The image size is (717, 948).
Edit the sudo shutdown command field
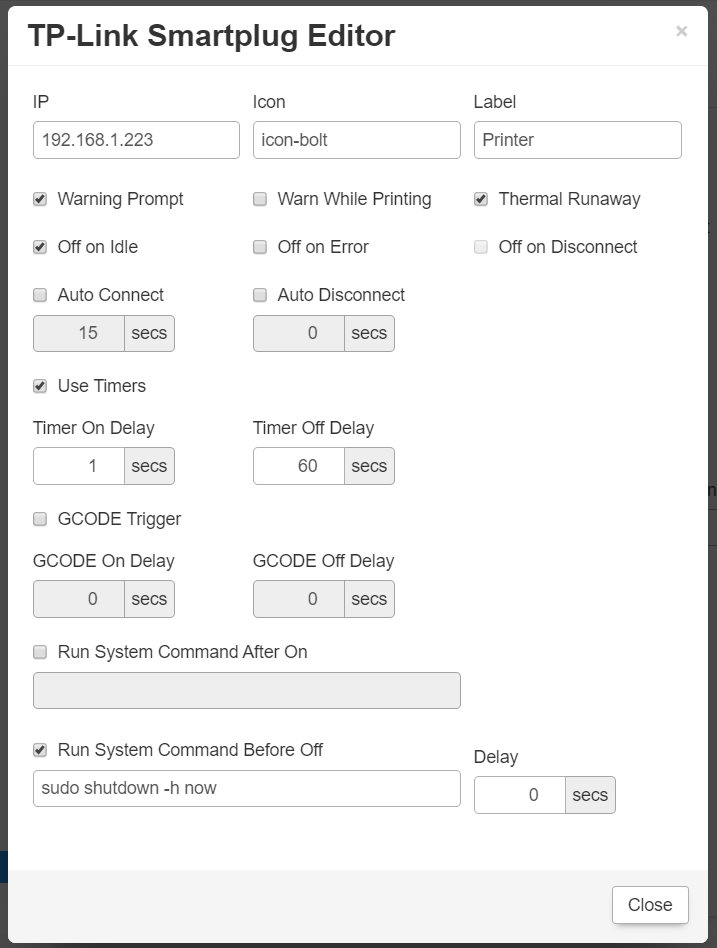[247, 788]
